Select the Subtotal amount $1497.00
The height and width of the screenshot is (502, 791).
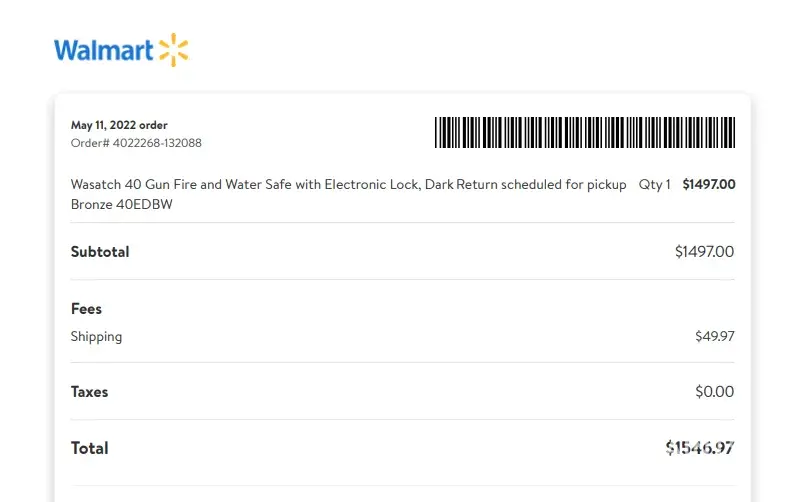(704, 252)
